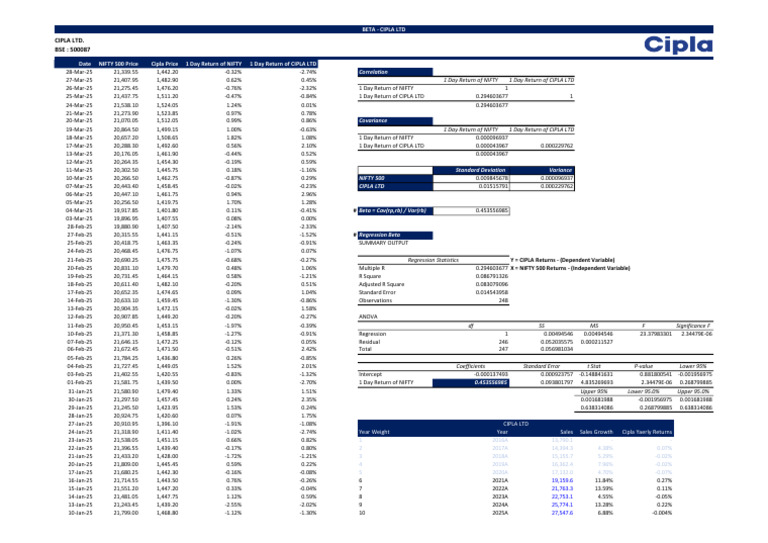The height and width of the screenshot is (543, 768).
Task: Click NIFTY price "21,407.95" in 27-Mar-25 row
Action: point(126,80)
